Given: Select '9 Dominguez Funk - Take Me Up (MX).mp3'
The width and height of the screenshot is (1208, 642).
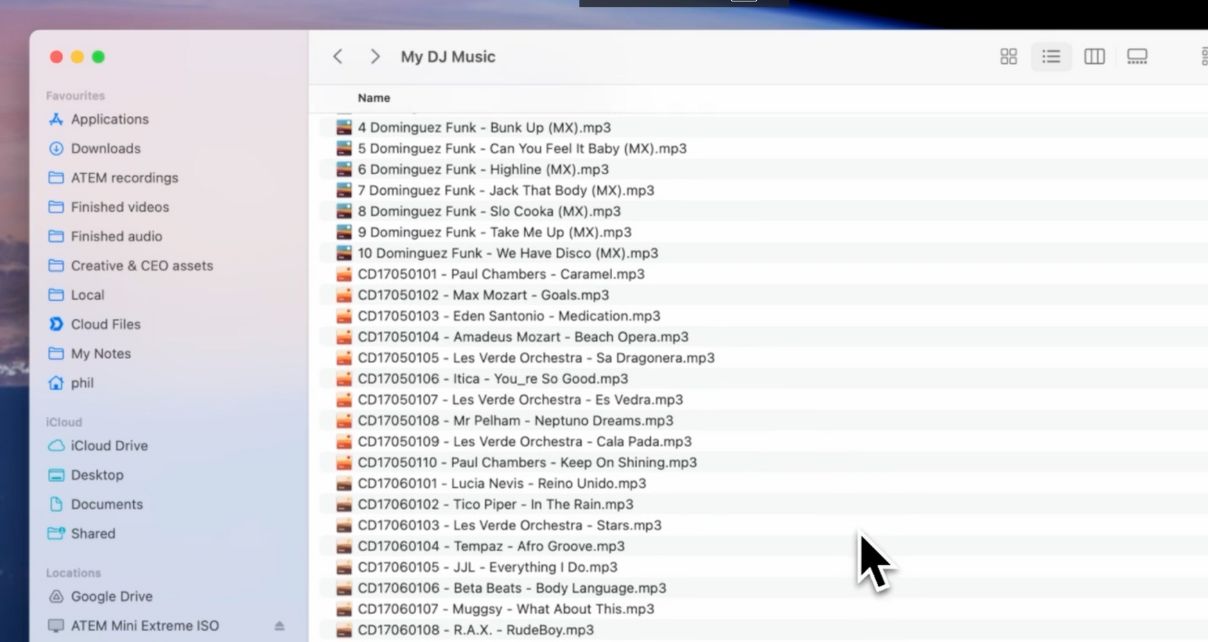Looking at the screenshot, I should (494, 233).
